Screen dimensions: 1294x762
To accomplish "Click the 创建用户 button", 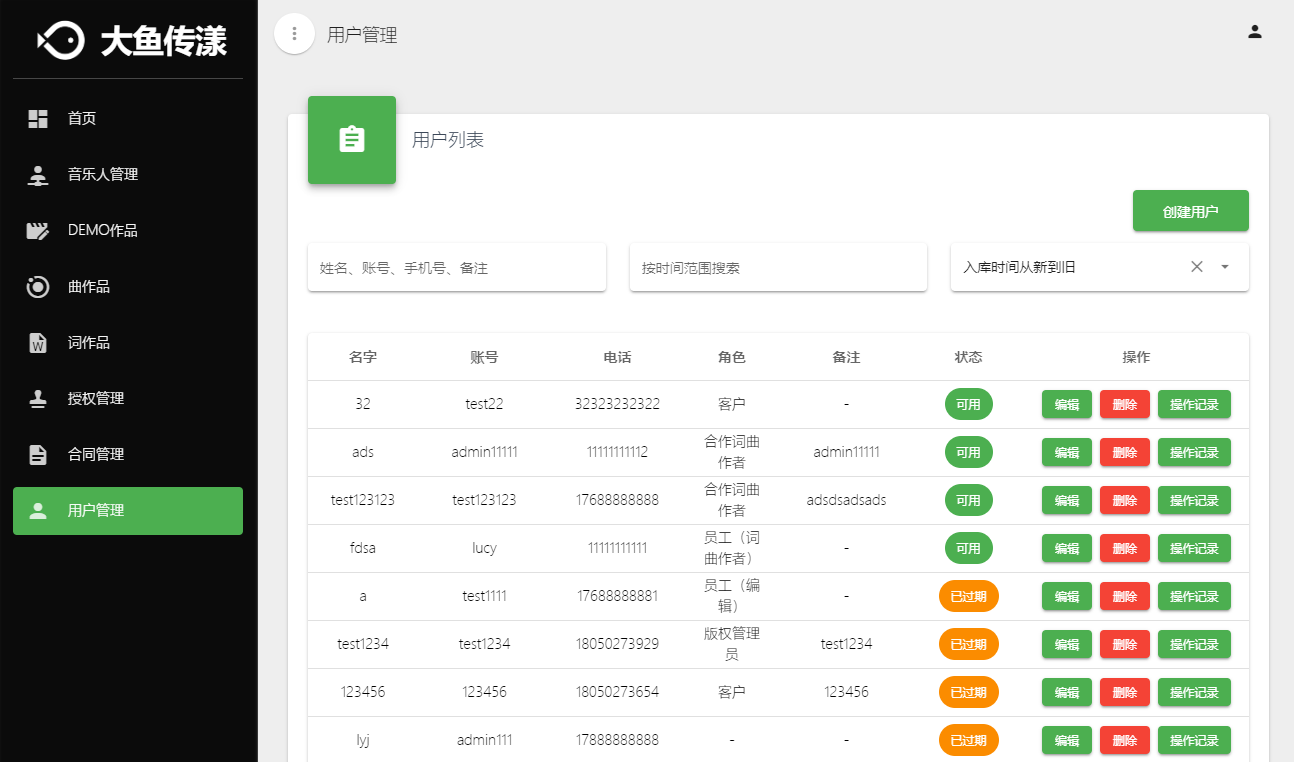I will [x=1190, y=211].
